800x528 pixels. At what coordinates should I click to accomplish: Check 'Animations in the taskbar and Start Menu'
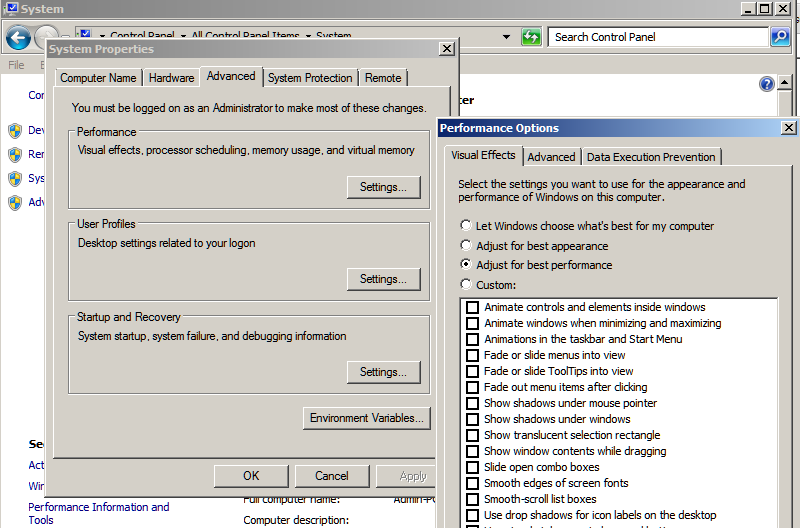(472, 339)
